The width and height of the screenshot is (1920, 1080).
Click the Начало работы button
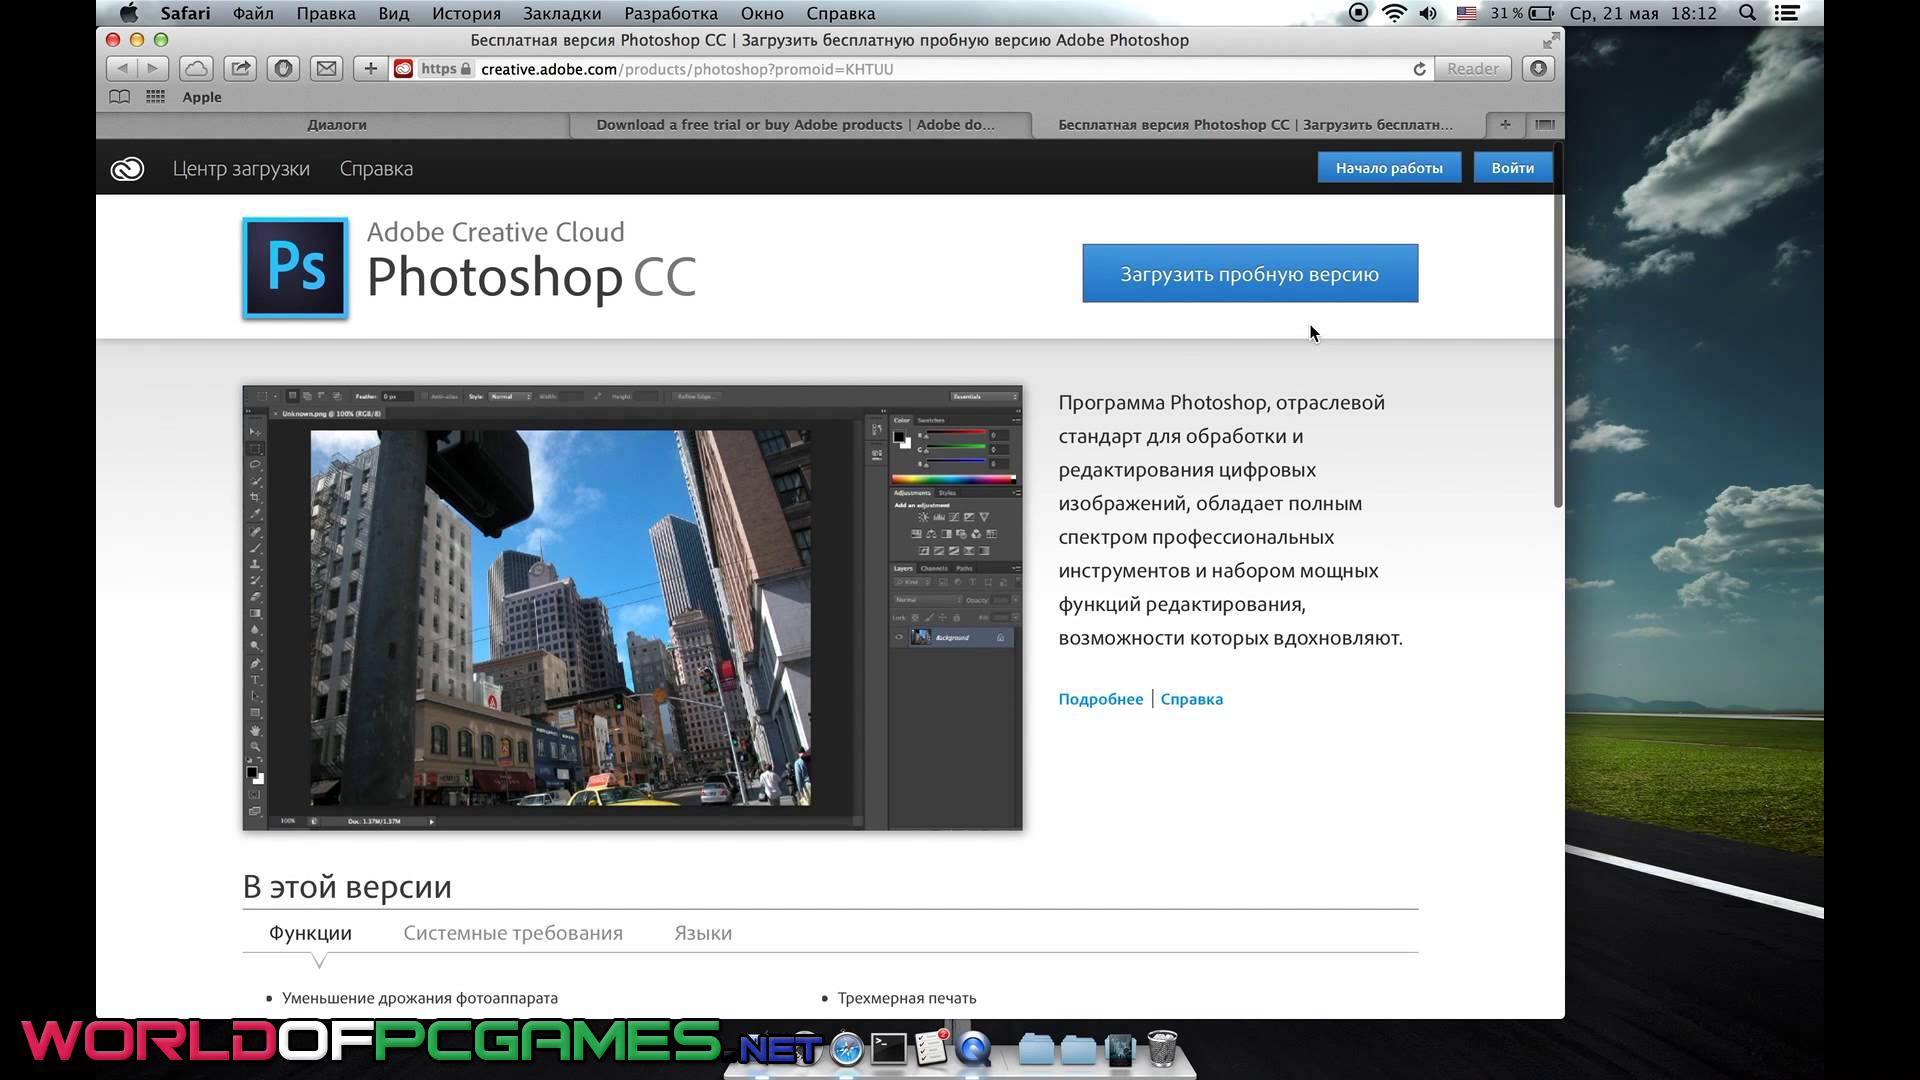coord(1389,168)
